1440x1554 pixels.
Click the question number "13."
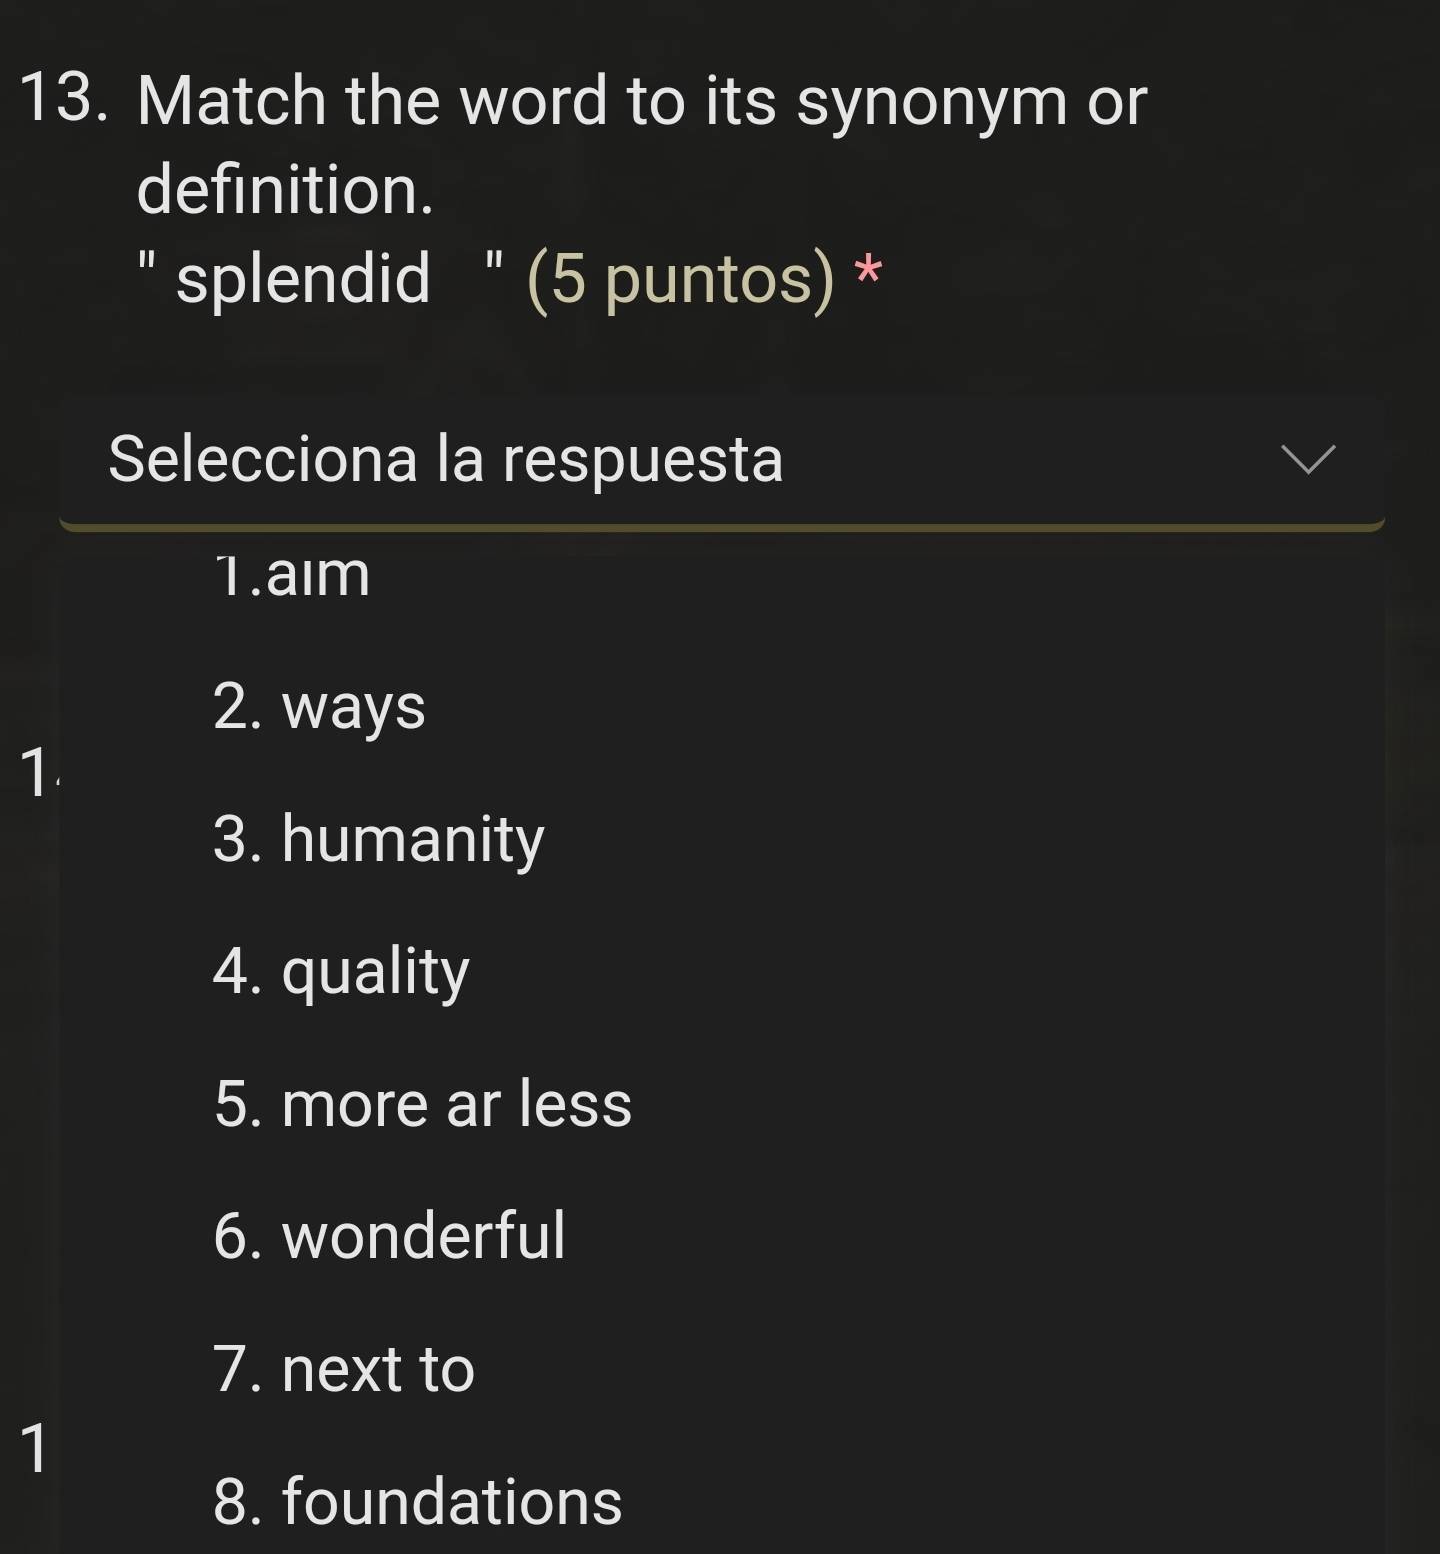64,101
